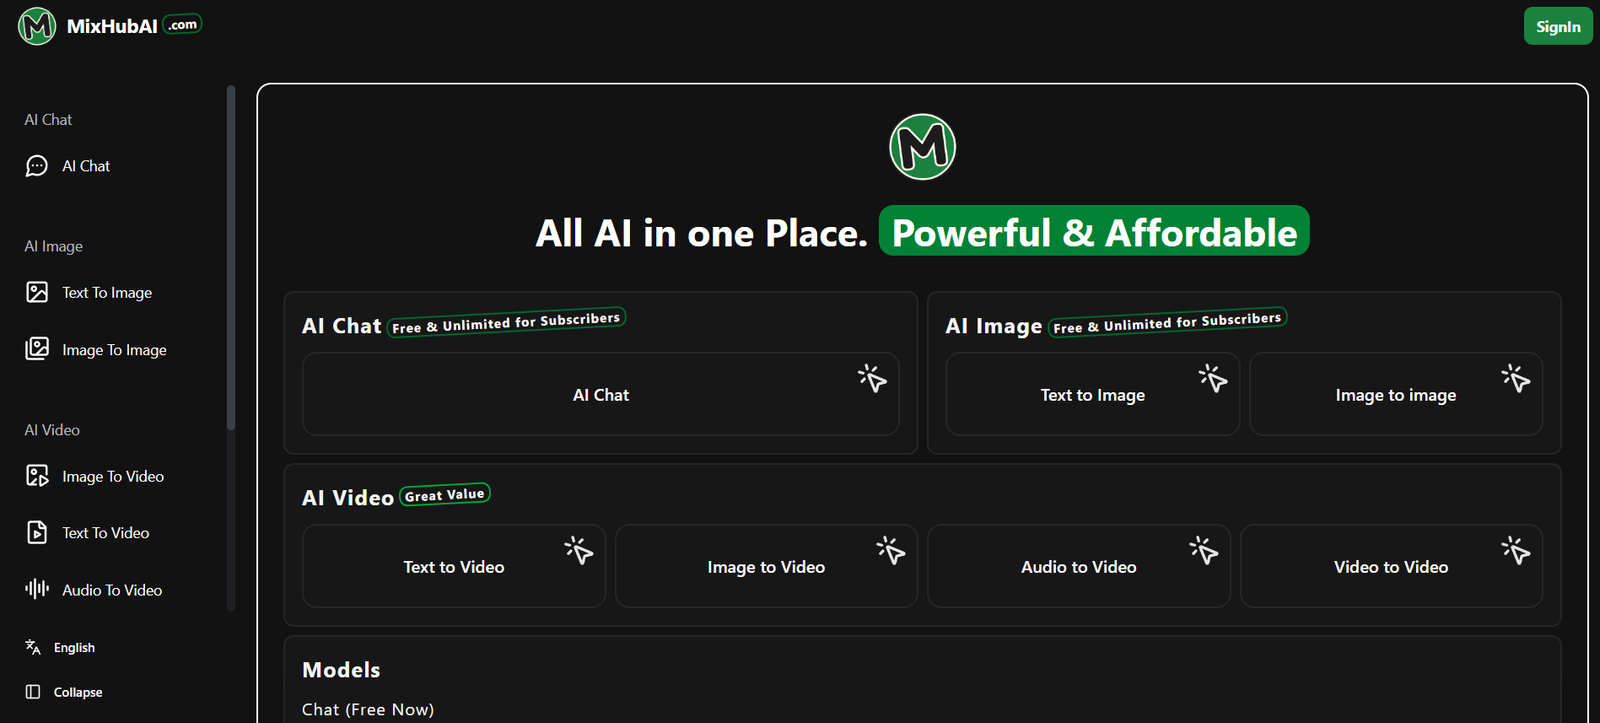Open the AI Chat card

600,395
